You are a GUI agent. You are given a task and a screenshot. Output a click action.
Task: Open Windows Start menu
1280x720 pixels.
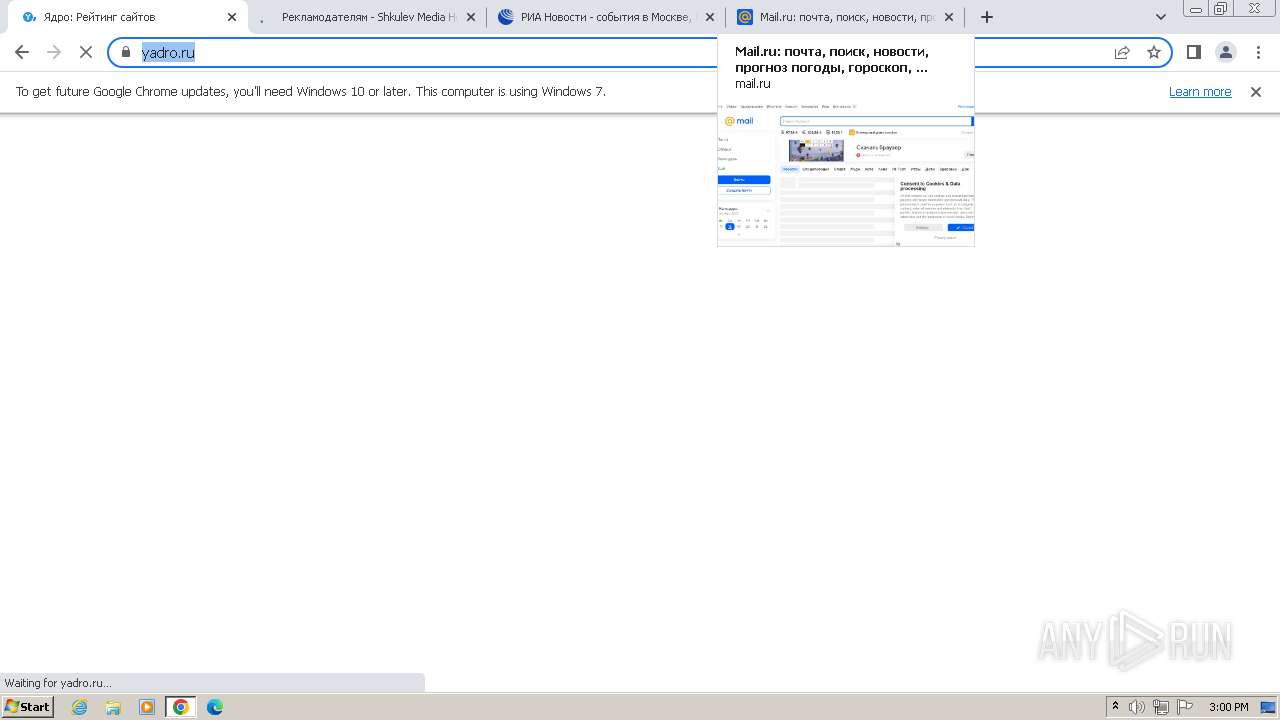tap(28, 707)
